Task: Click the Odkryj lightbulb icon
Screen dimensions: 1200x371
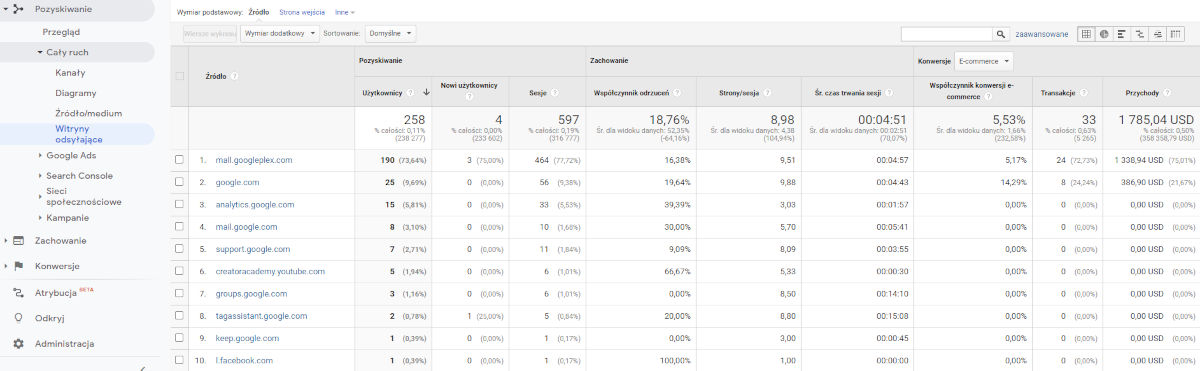Action: 18,318
